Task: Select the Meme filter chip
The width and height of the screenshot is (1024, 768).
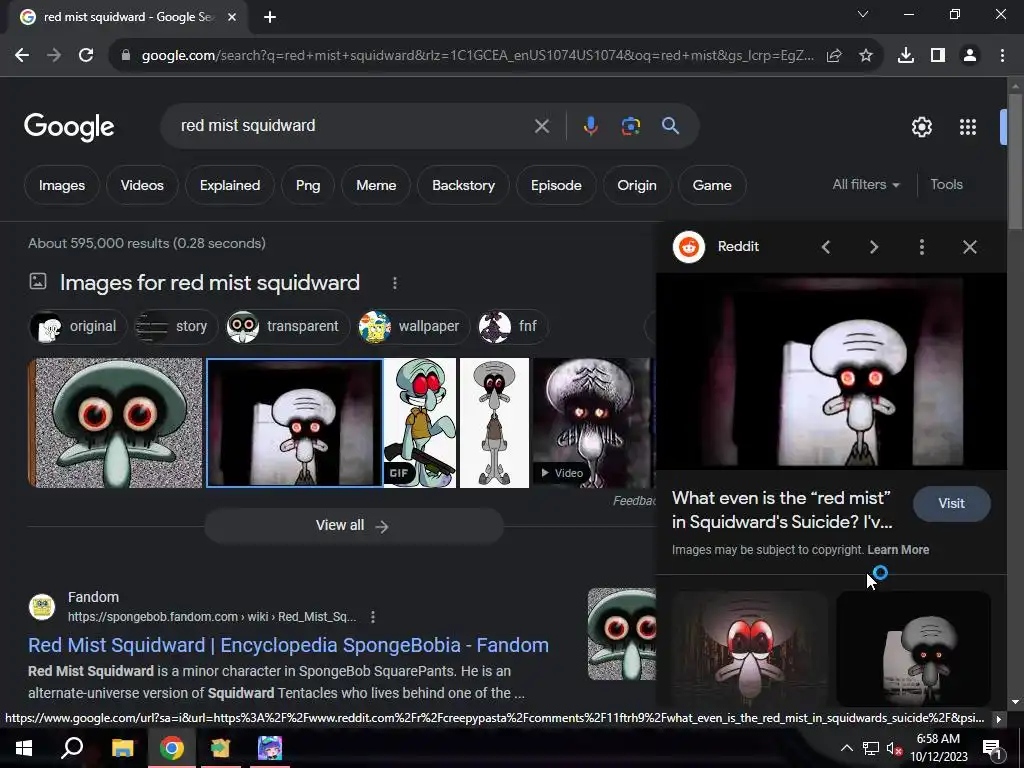Action: click(x=376, y=185)
